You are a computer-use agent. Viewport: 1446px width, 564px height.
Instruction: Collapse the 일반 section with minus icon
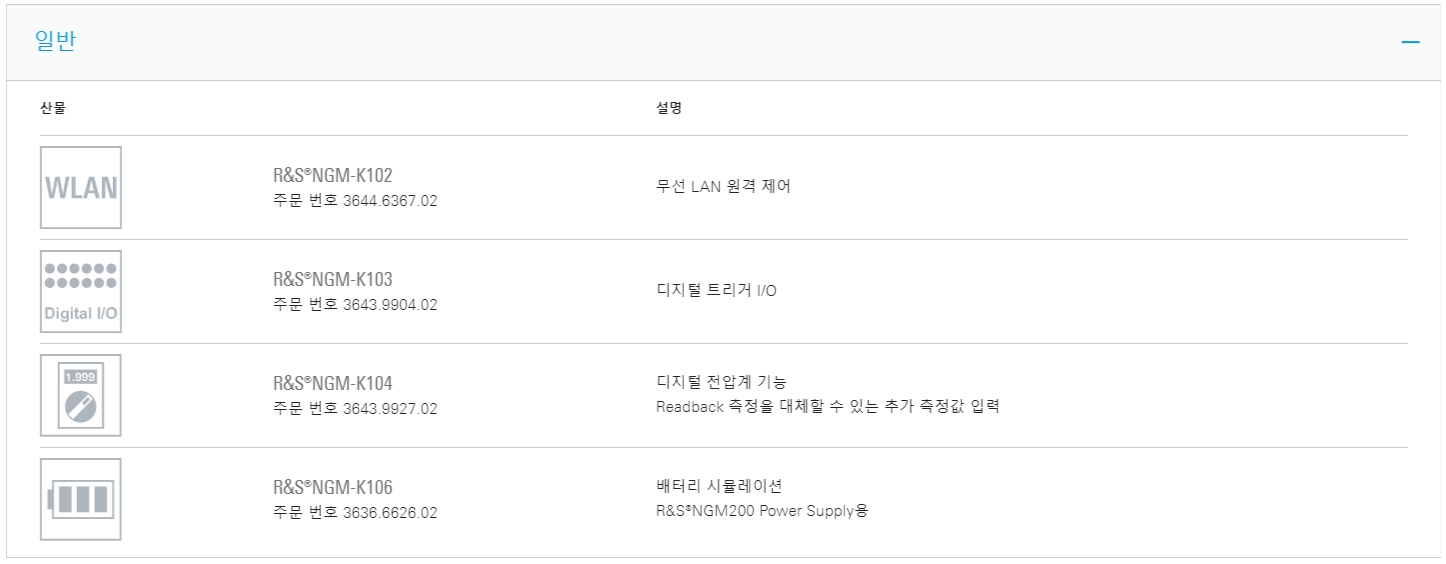click(x=1410, y=42)
